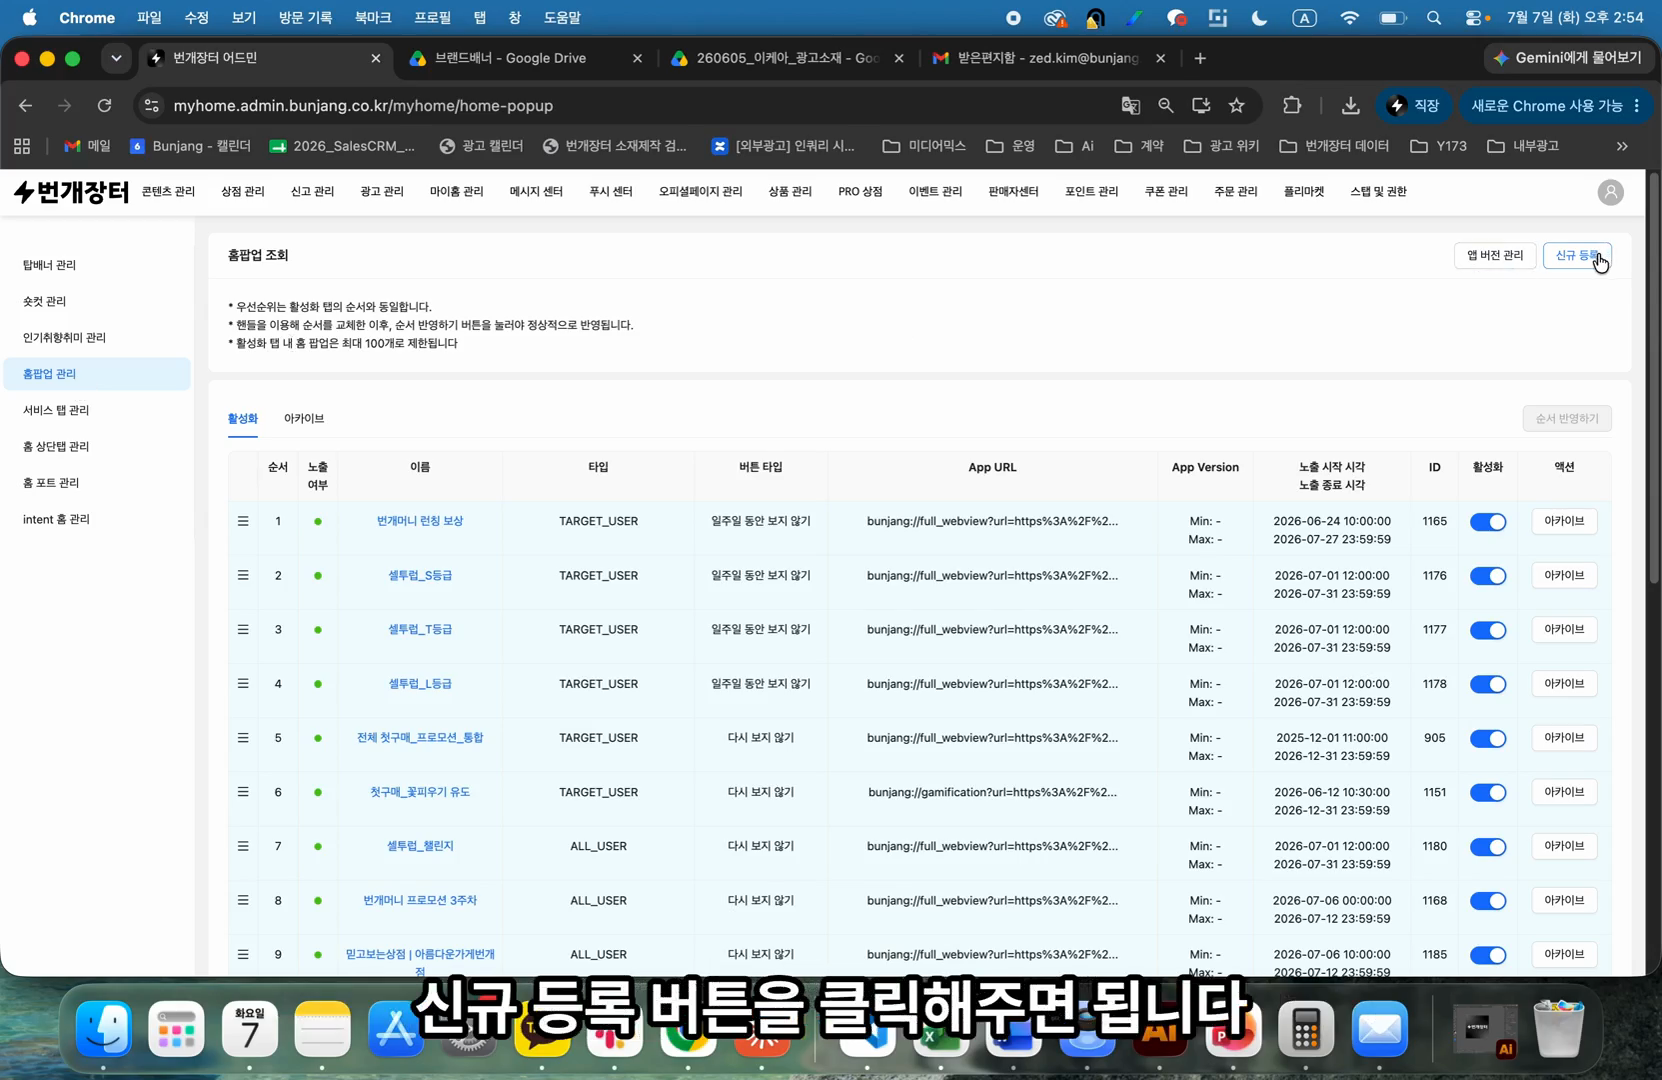This screenshot has width=1662, height=1080.
Task: Toggle activation for ID 905
Action: point(1488,739)
